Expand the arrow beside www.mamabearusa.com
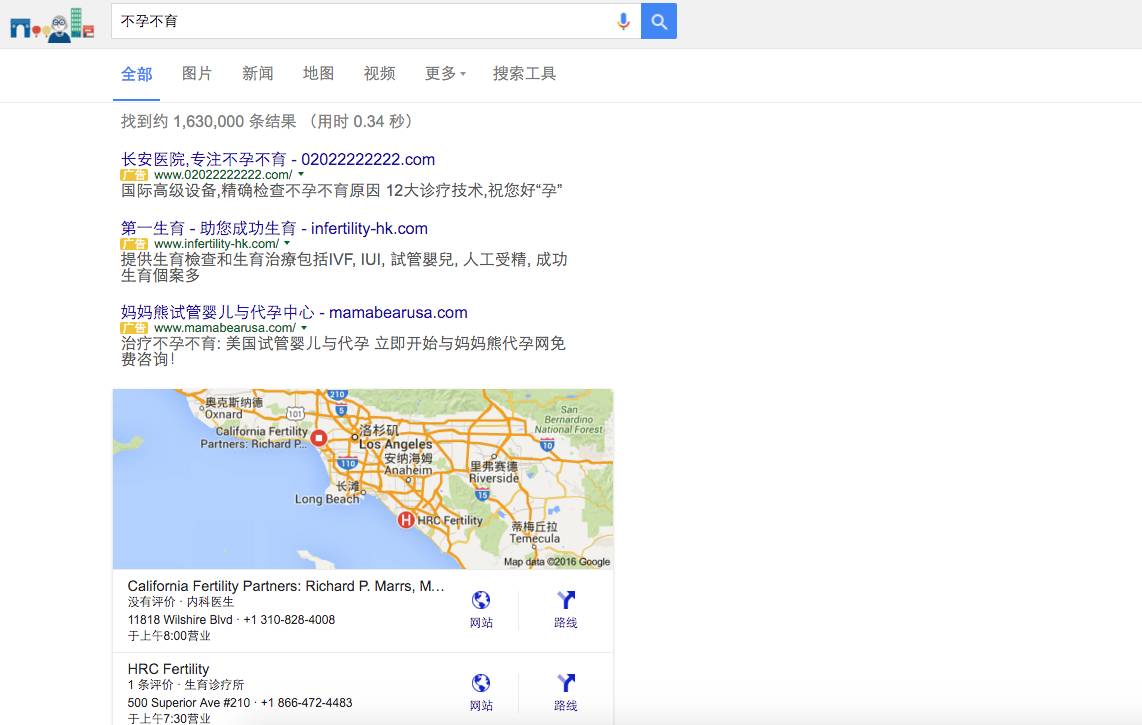The width and height of the screenshot is (1142, 725). tap(304, 328)
